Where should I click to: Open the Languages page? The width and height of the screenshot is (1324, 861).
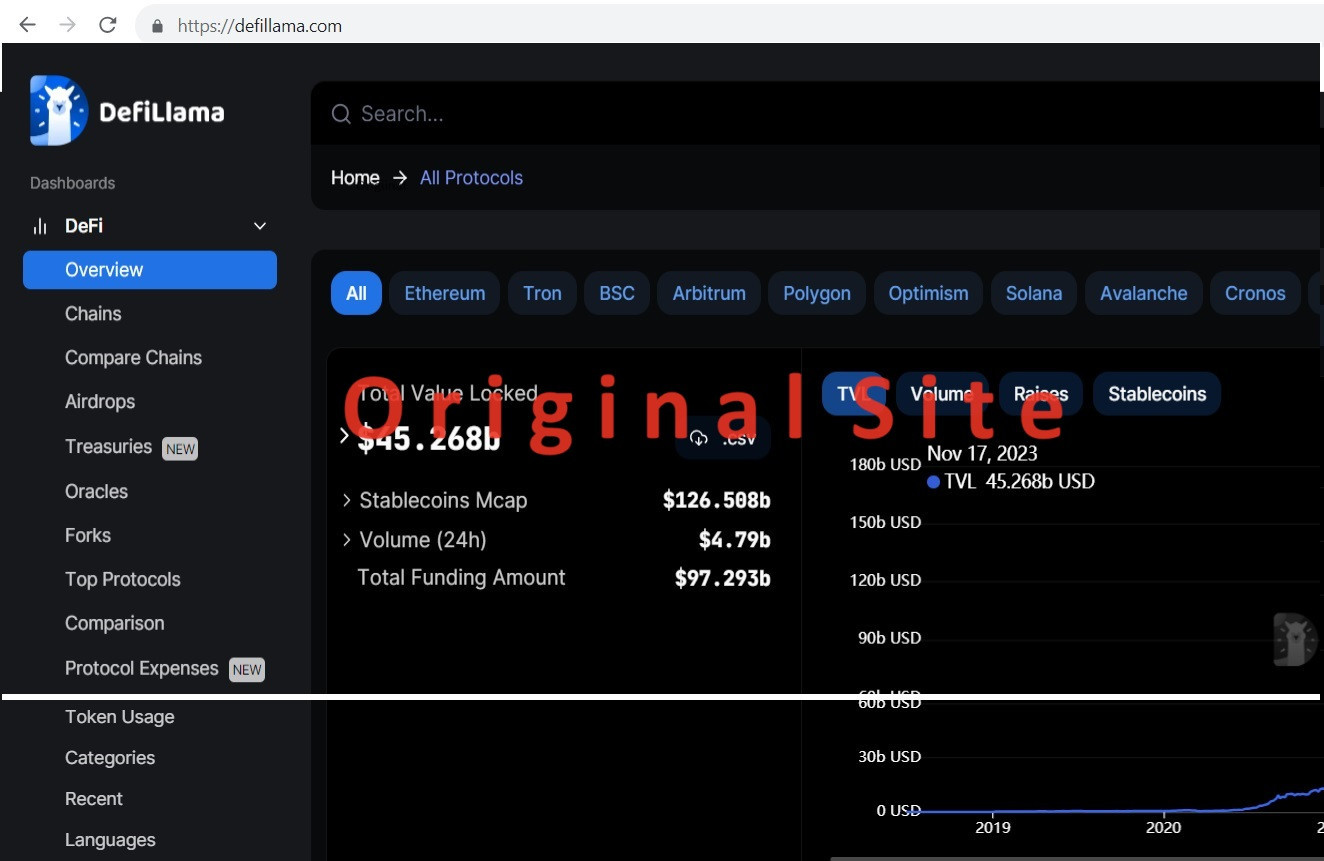[110, 840]
